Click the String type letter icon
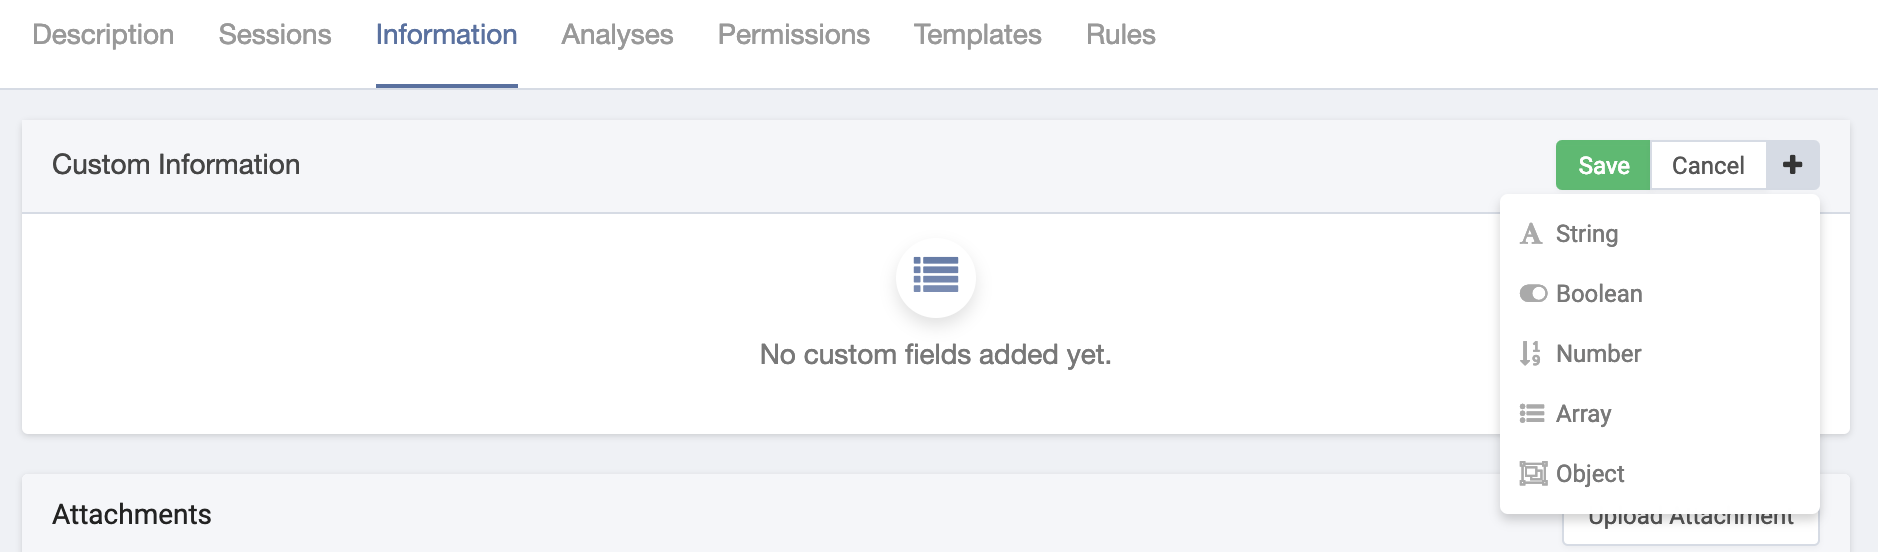 [x=1531, y=234]
